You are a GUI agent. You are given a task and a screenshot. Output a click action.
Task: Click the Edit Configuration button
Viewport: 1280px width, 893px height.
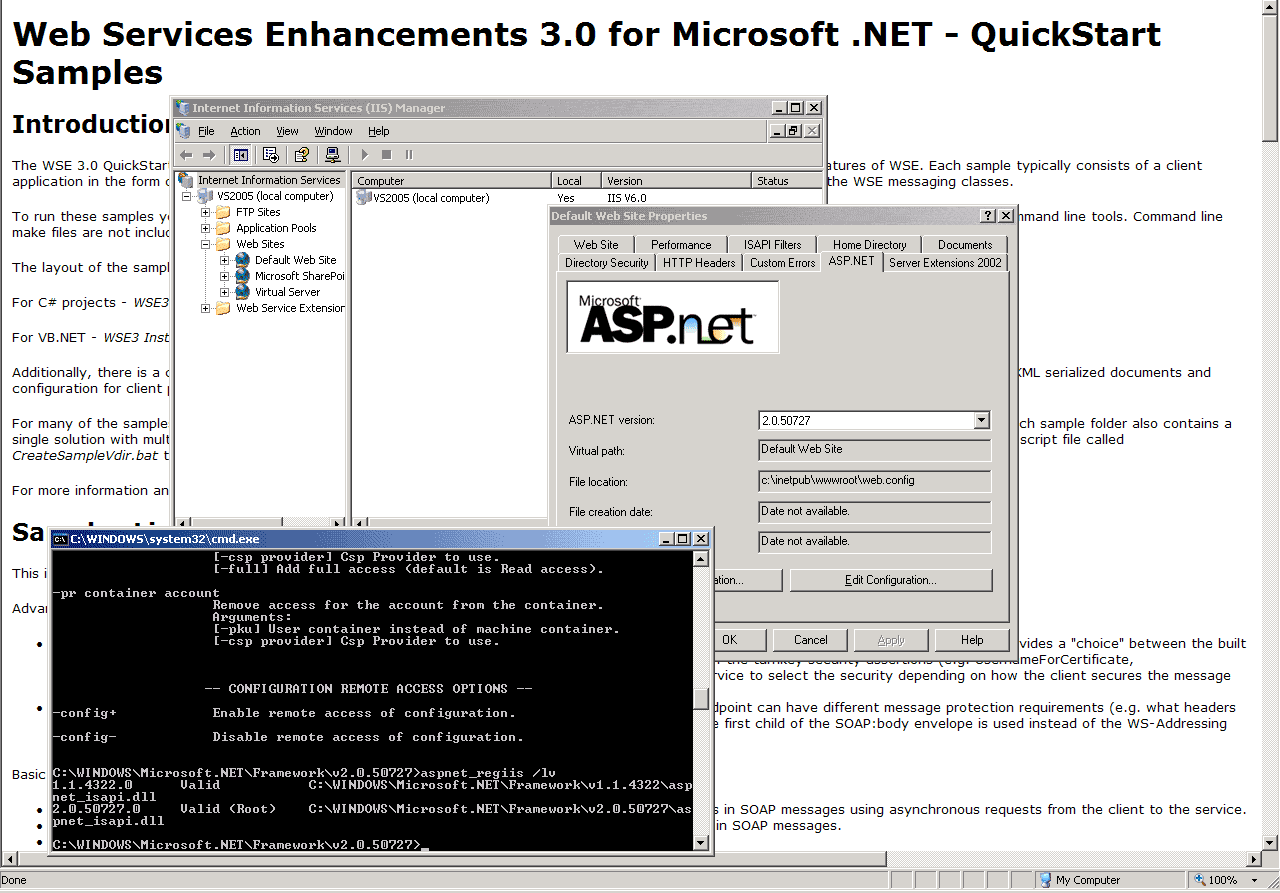[x=891, y=580]
